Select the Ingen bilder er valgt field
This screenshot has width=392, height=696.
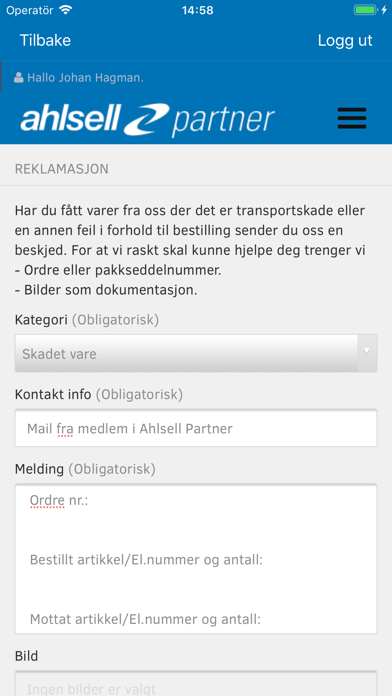[196, 684]
